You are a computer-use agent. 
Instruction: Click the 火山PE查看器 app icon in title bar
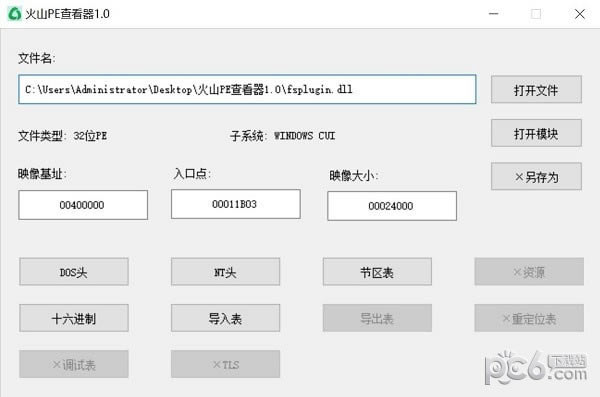[x=15, y=13]
